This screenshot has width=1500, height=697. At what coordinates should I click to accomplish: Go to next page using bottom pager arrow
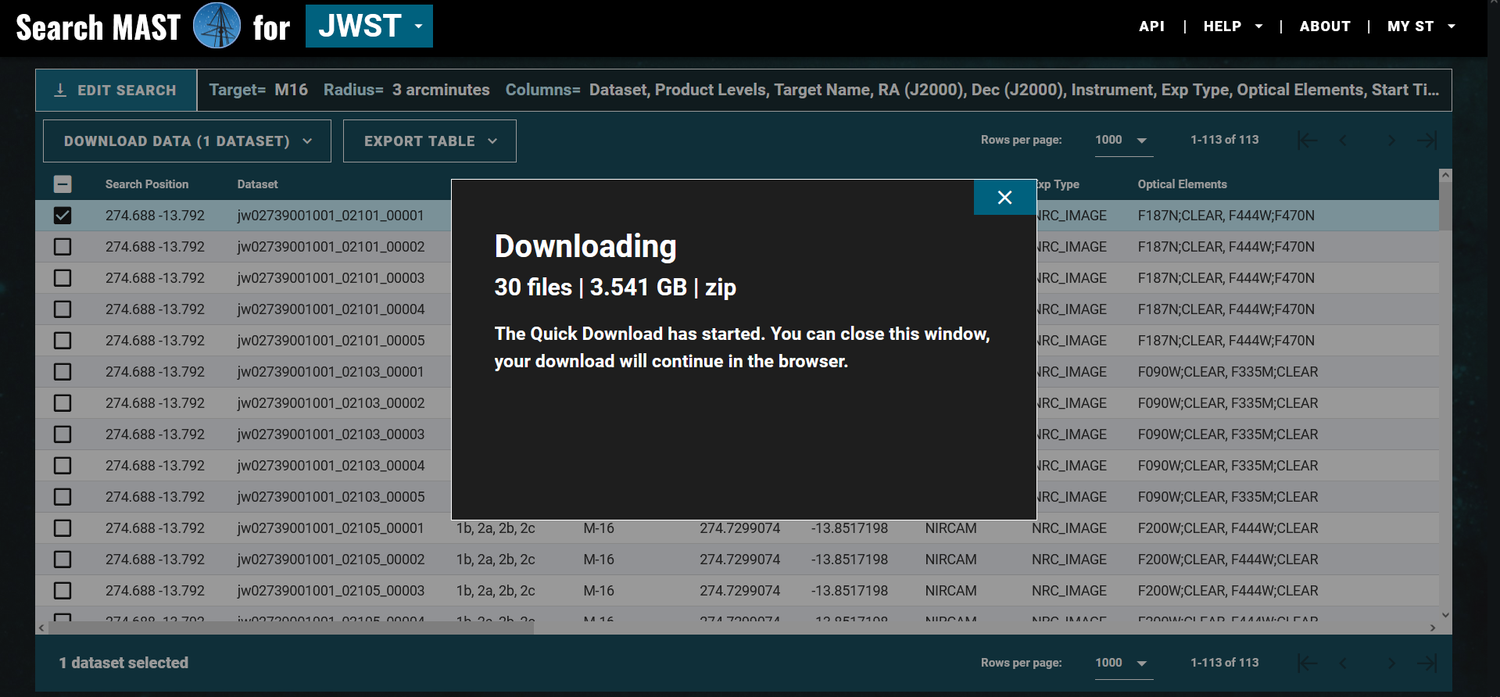(1391, 663)
